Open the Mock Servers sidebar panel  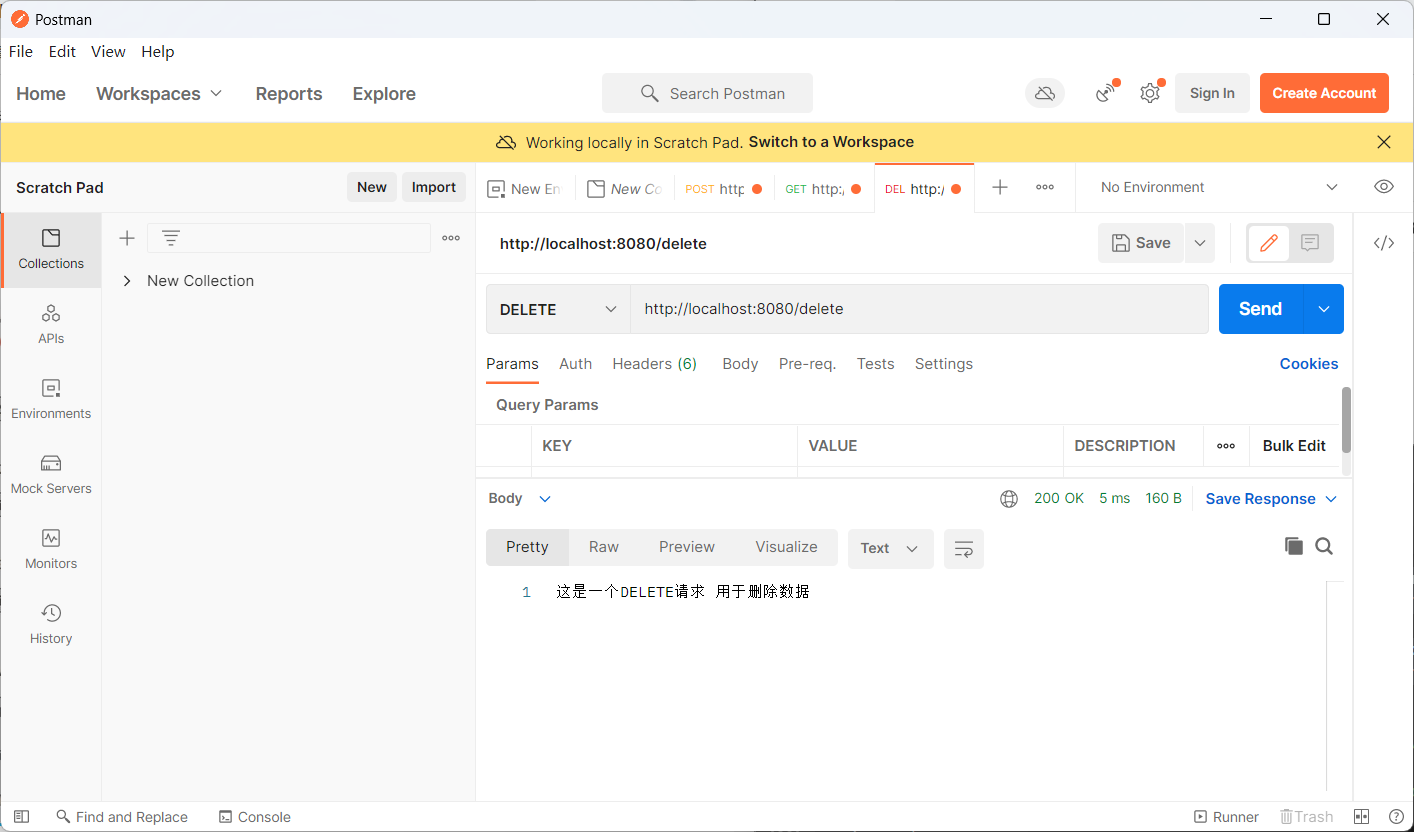coord(51,475)
